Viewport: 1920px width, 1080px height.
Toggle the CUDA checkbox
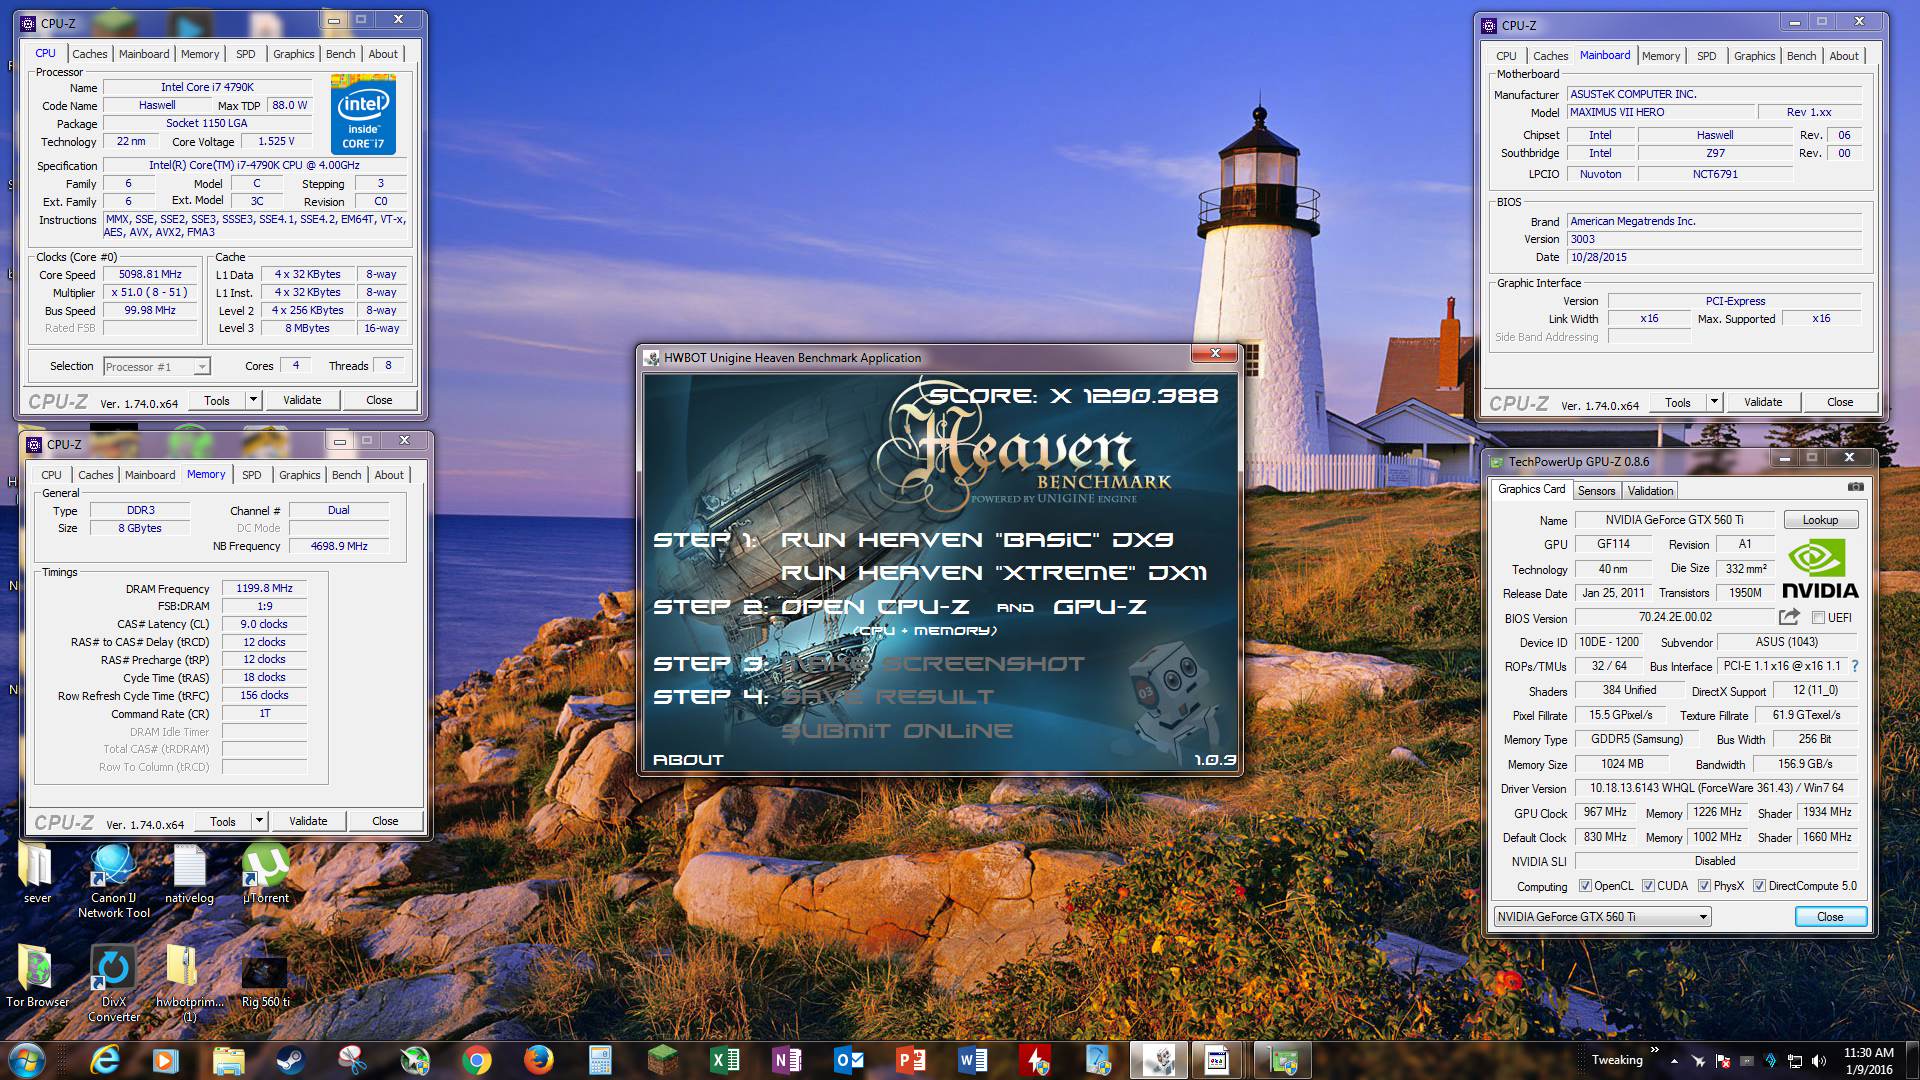click(x=1647, y=886)
